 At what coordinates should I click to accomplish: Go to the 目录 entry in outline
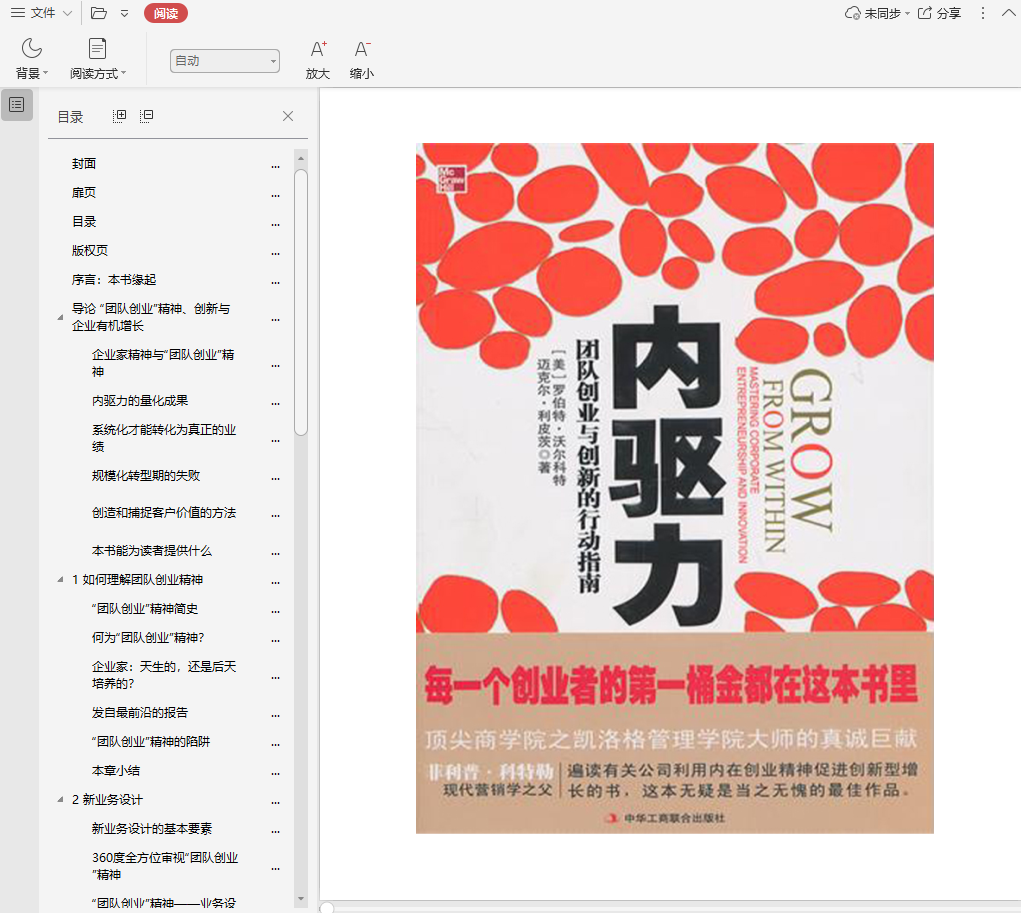84,221
